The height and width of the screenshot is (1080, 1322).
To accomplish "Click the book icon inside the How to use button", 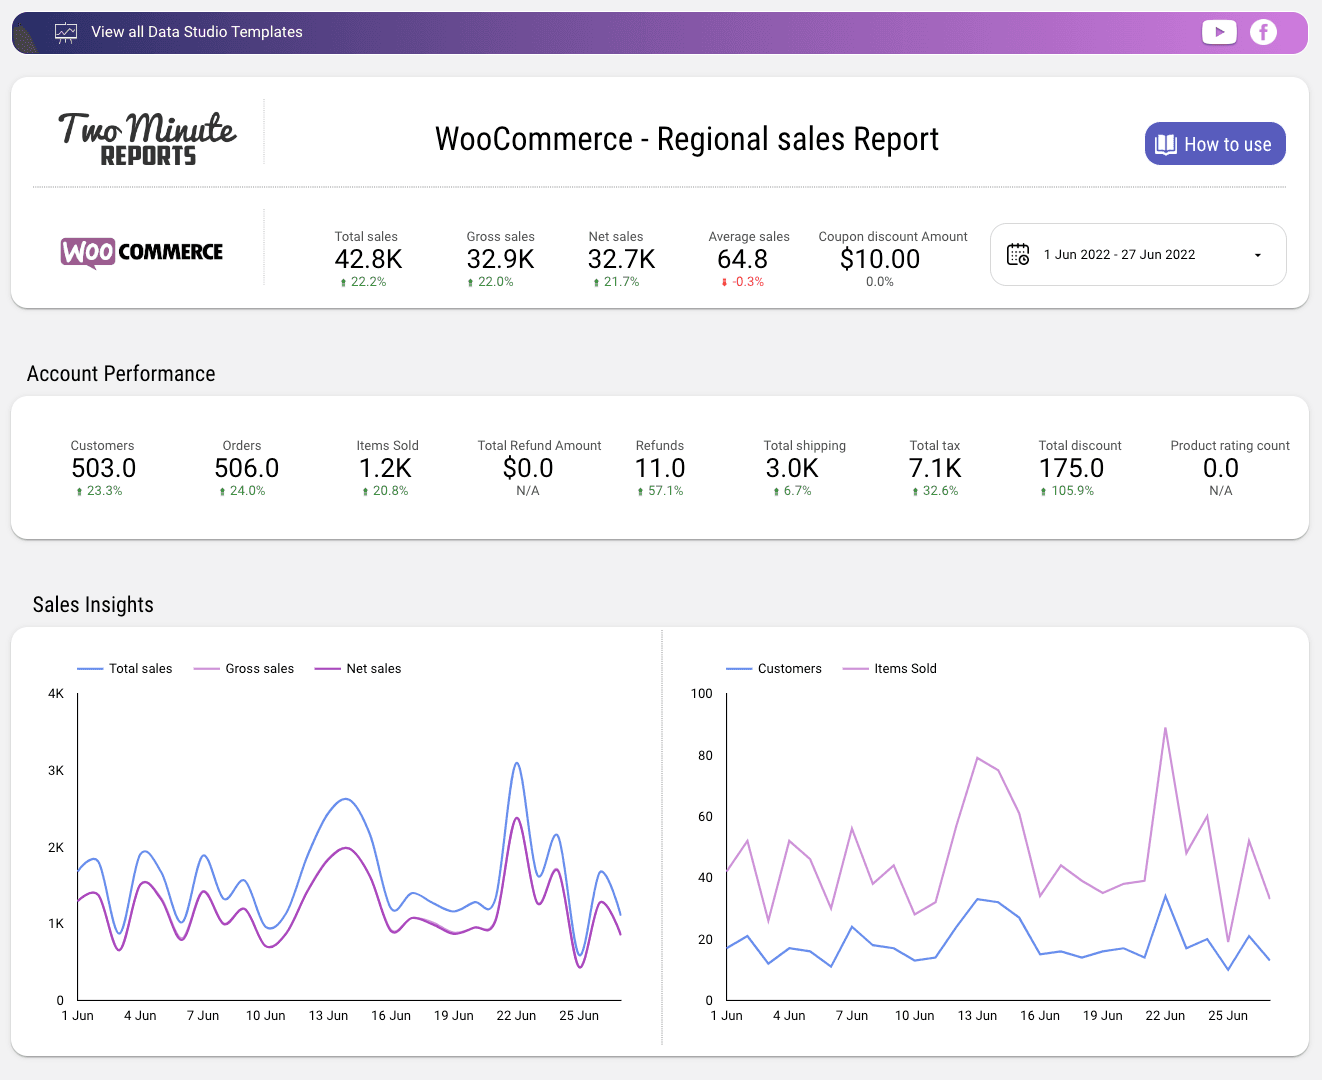I will [x=1166, y=143].
